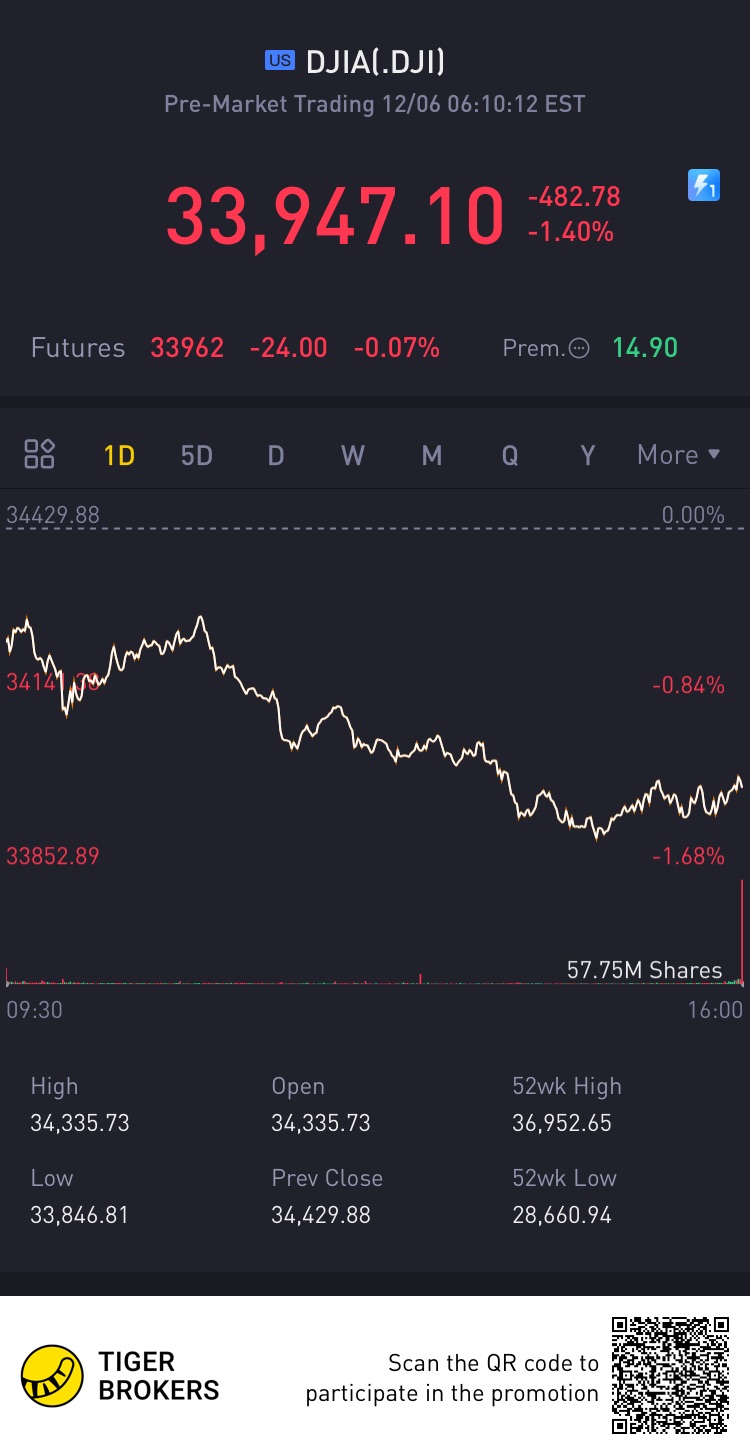
Task: Tap the Prem. 14.90 value
Action: (x=645, y=348)
